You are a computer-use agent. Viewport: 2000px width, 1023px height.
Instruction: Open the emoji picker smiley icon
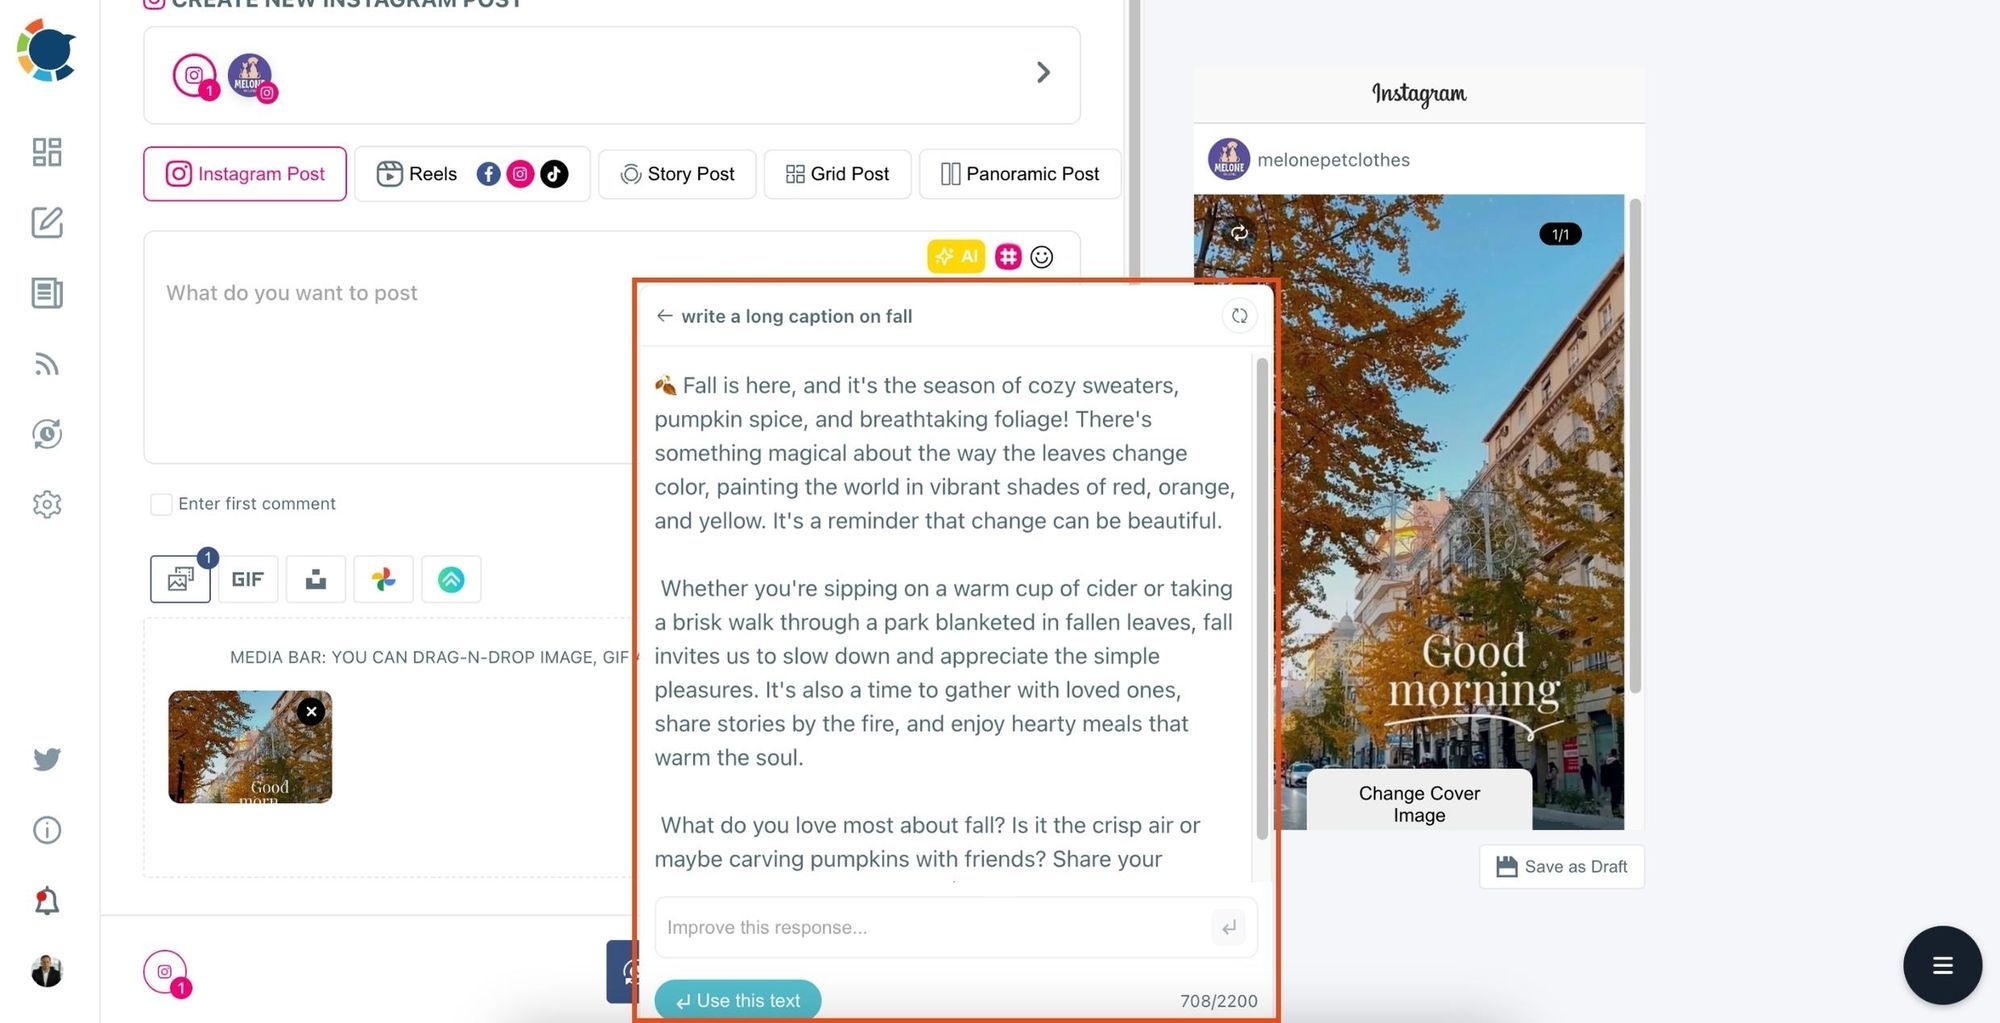[x=1041, y=257]
